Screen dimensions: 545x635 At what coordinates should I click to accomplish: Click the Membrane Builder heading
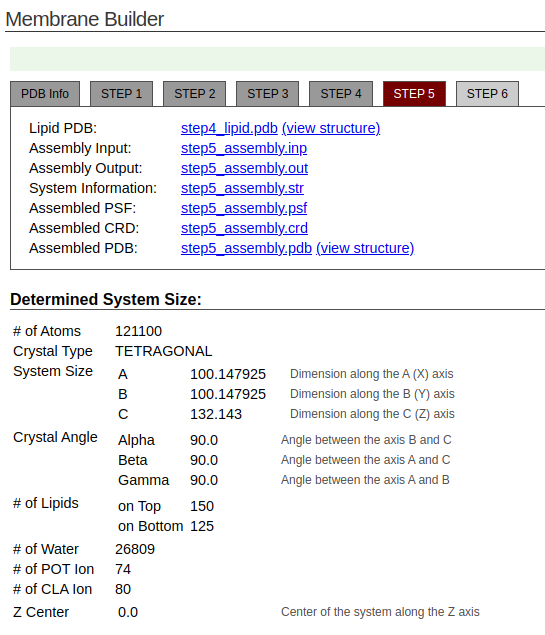tap(85, 19)
